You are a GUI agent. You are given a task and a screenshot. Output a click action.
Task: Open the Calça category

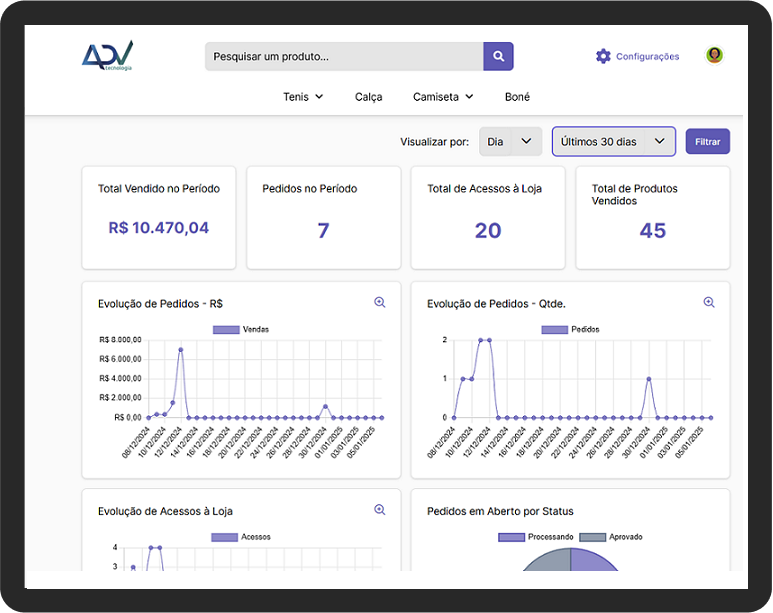pos(369,97)
